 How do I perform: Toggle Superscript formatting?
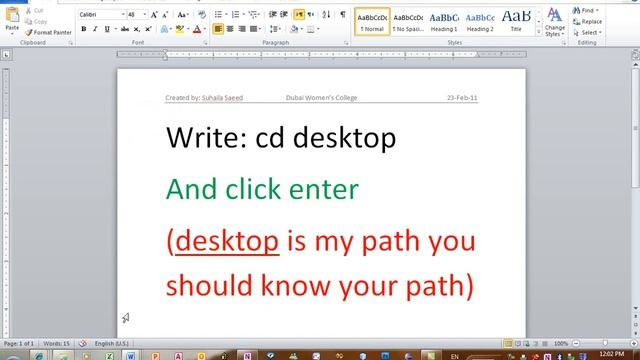(148, 29)
